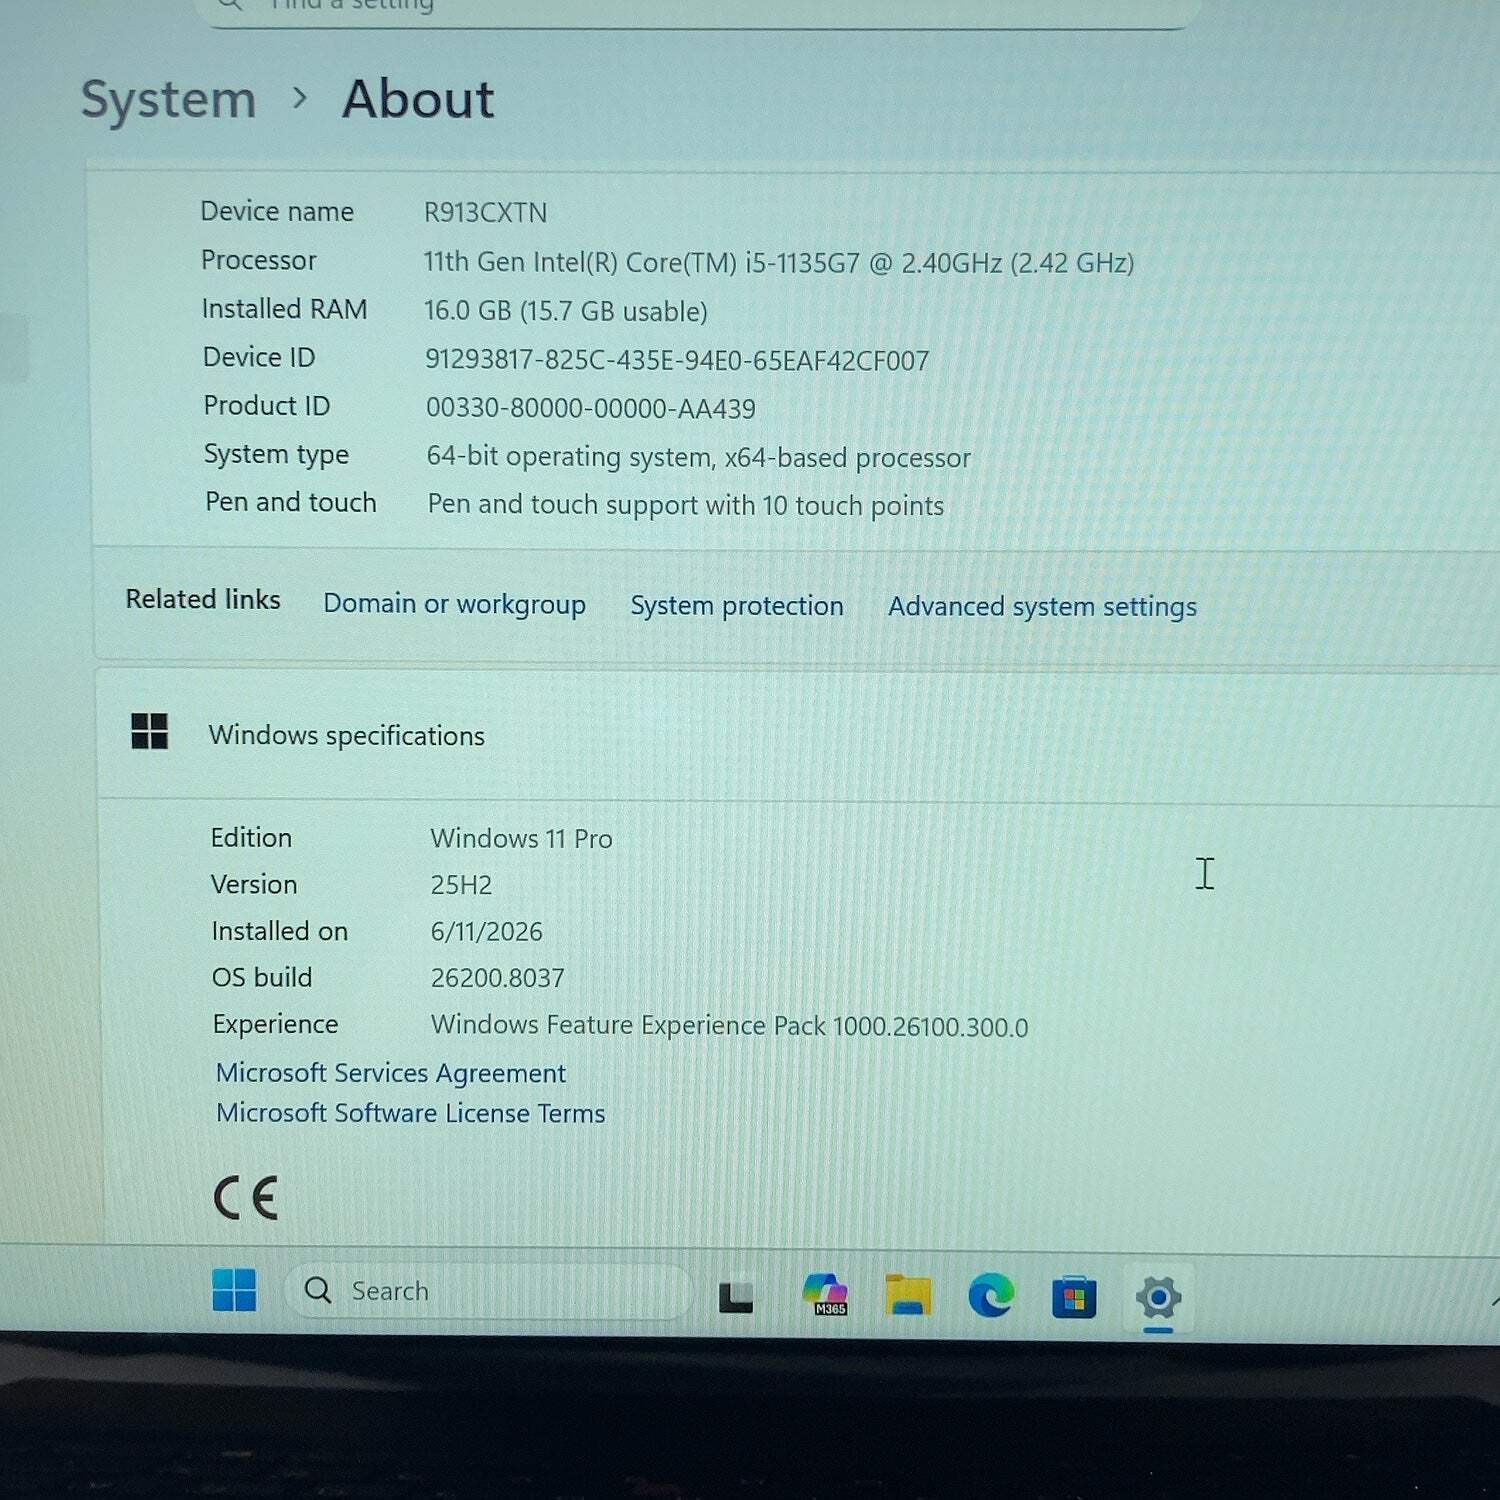Image resolution: width=1500 pixels, height=1500 pixels.
Task: Click the OS build value 26200.8037
Action: click(498, 978)
